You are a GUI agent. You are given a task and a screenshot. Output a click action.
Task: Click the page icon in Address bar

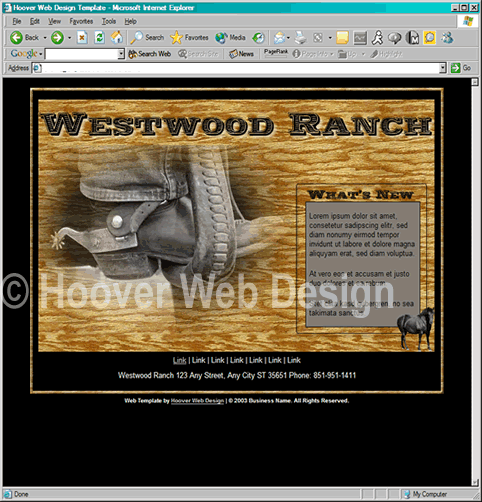36,68
